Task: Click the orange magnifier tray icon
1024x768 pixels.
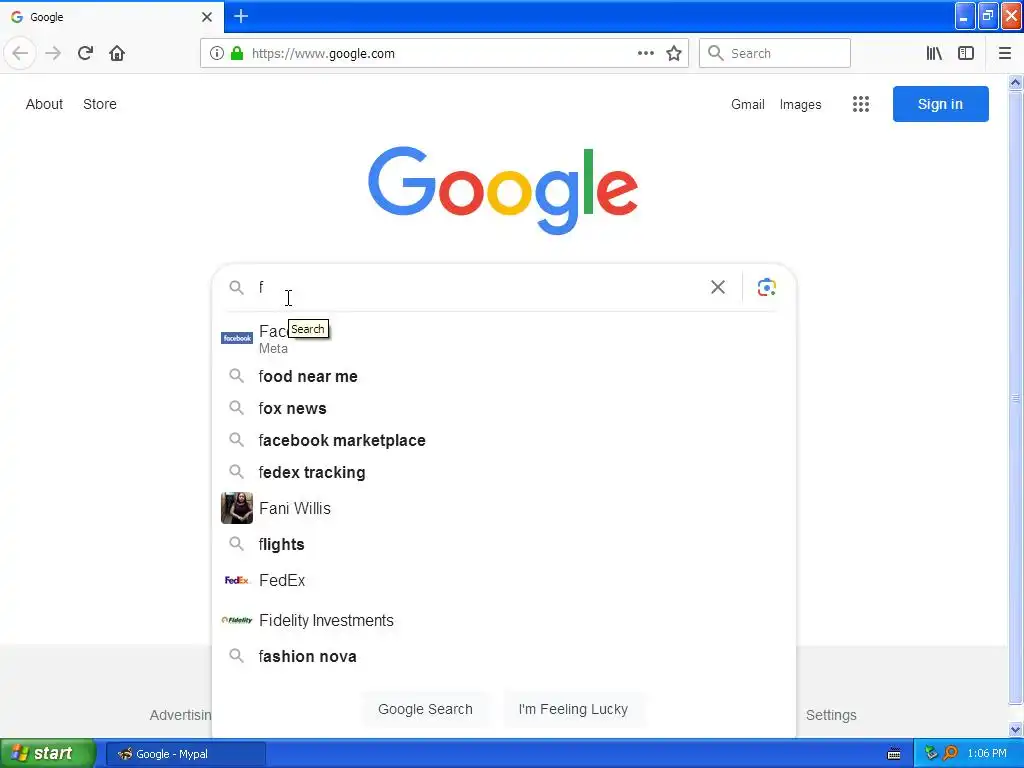Action: (950, 754)
